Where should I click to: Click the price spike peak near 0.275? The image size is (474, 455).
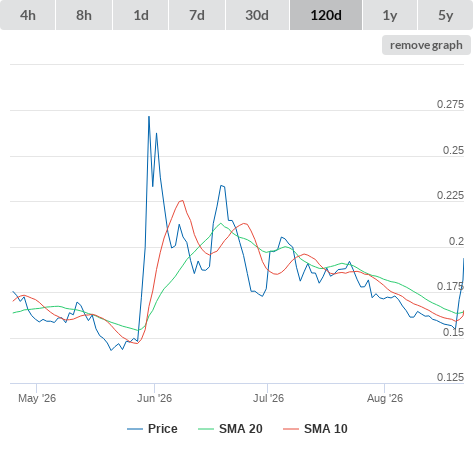click(x=149, y=117)
